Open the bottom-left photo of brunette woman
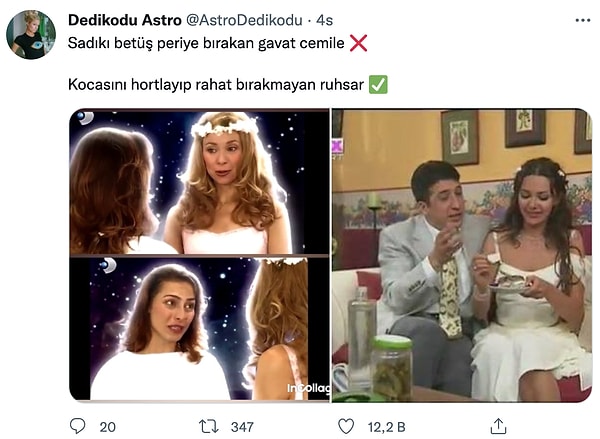This screenshot has width=600, height=439. point(199,329)
